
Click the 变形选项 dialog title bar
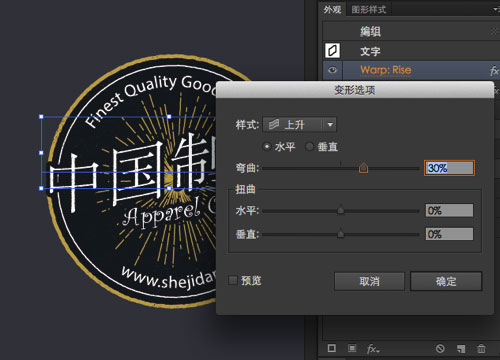355,90
